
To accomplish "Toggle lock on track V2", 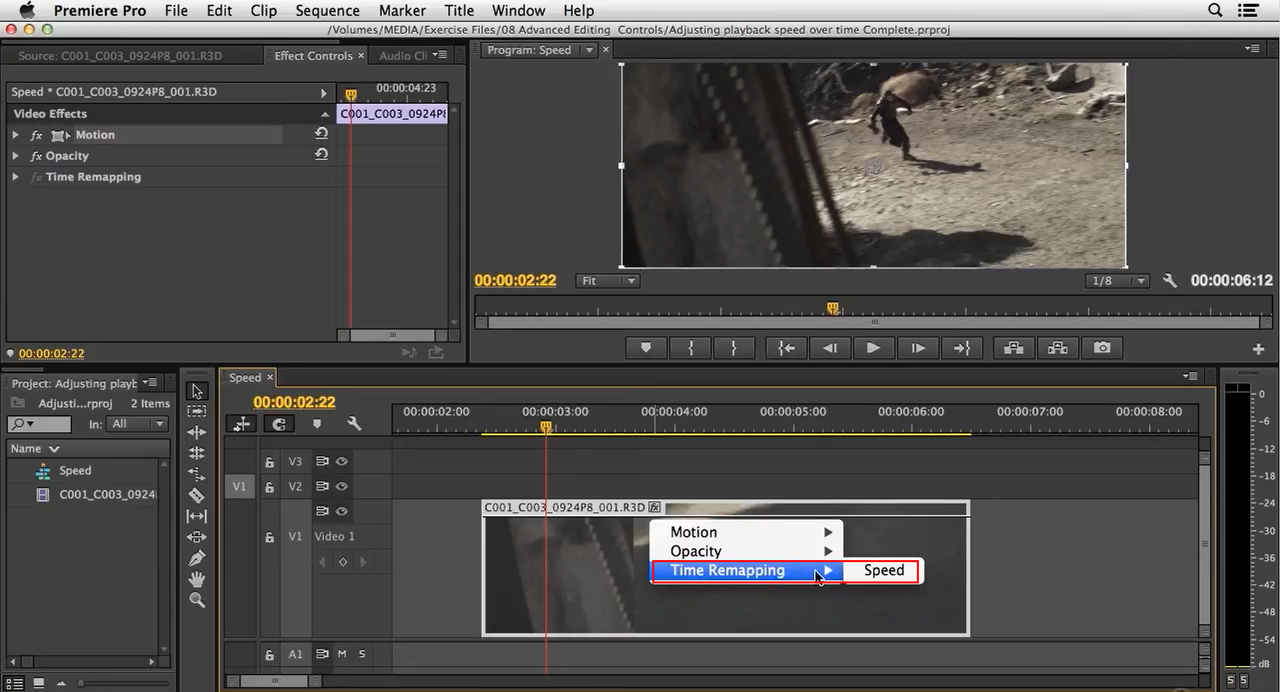I will pyautogui.click(x=269, y=487).
